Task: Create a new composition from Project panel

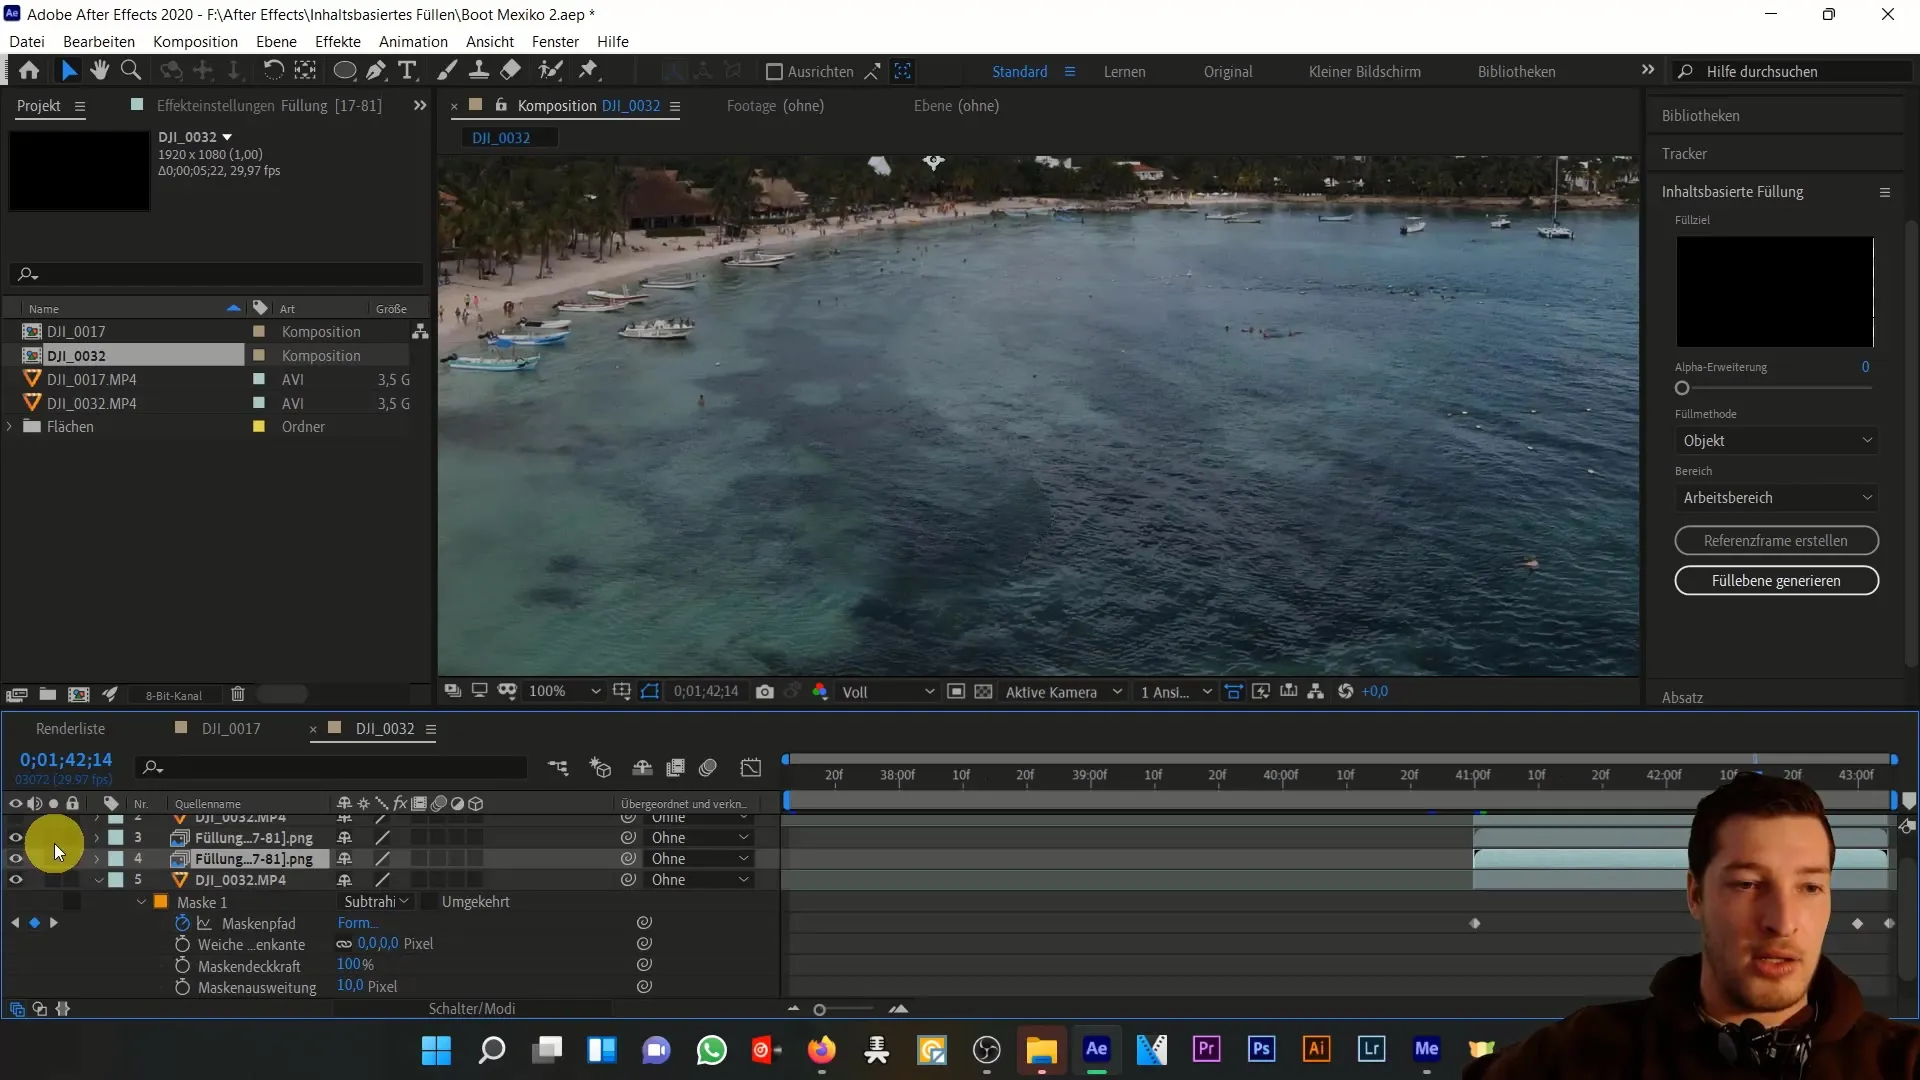Action: [x=78, y=694]
